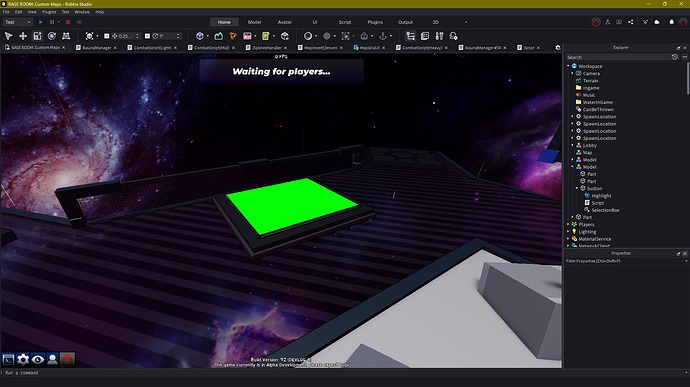Toggle the Rotate snapping checkbox
The width and height of the screenshot is (690, 387).
(147, 36)
